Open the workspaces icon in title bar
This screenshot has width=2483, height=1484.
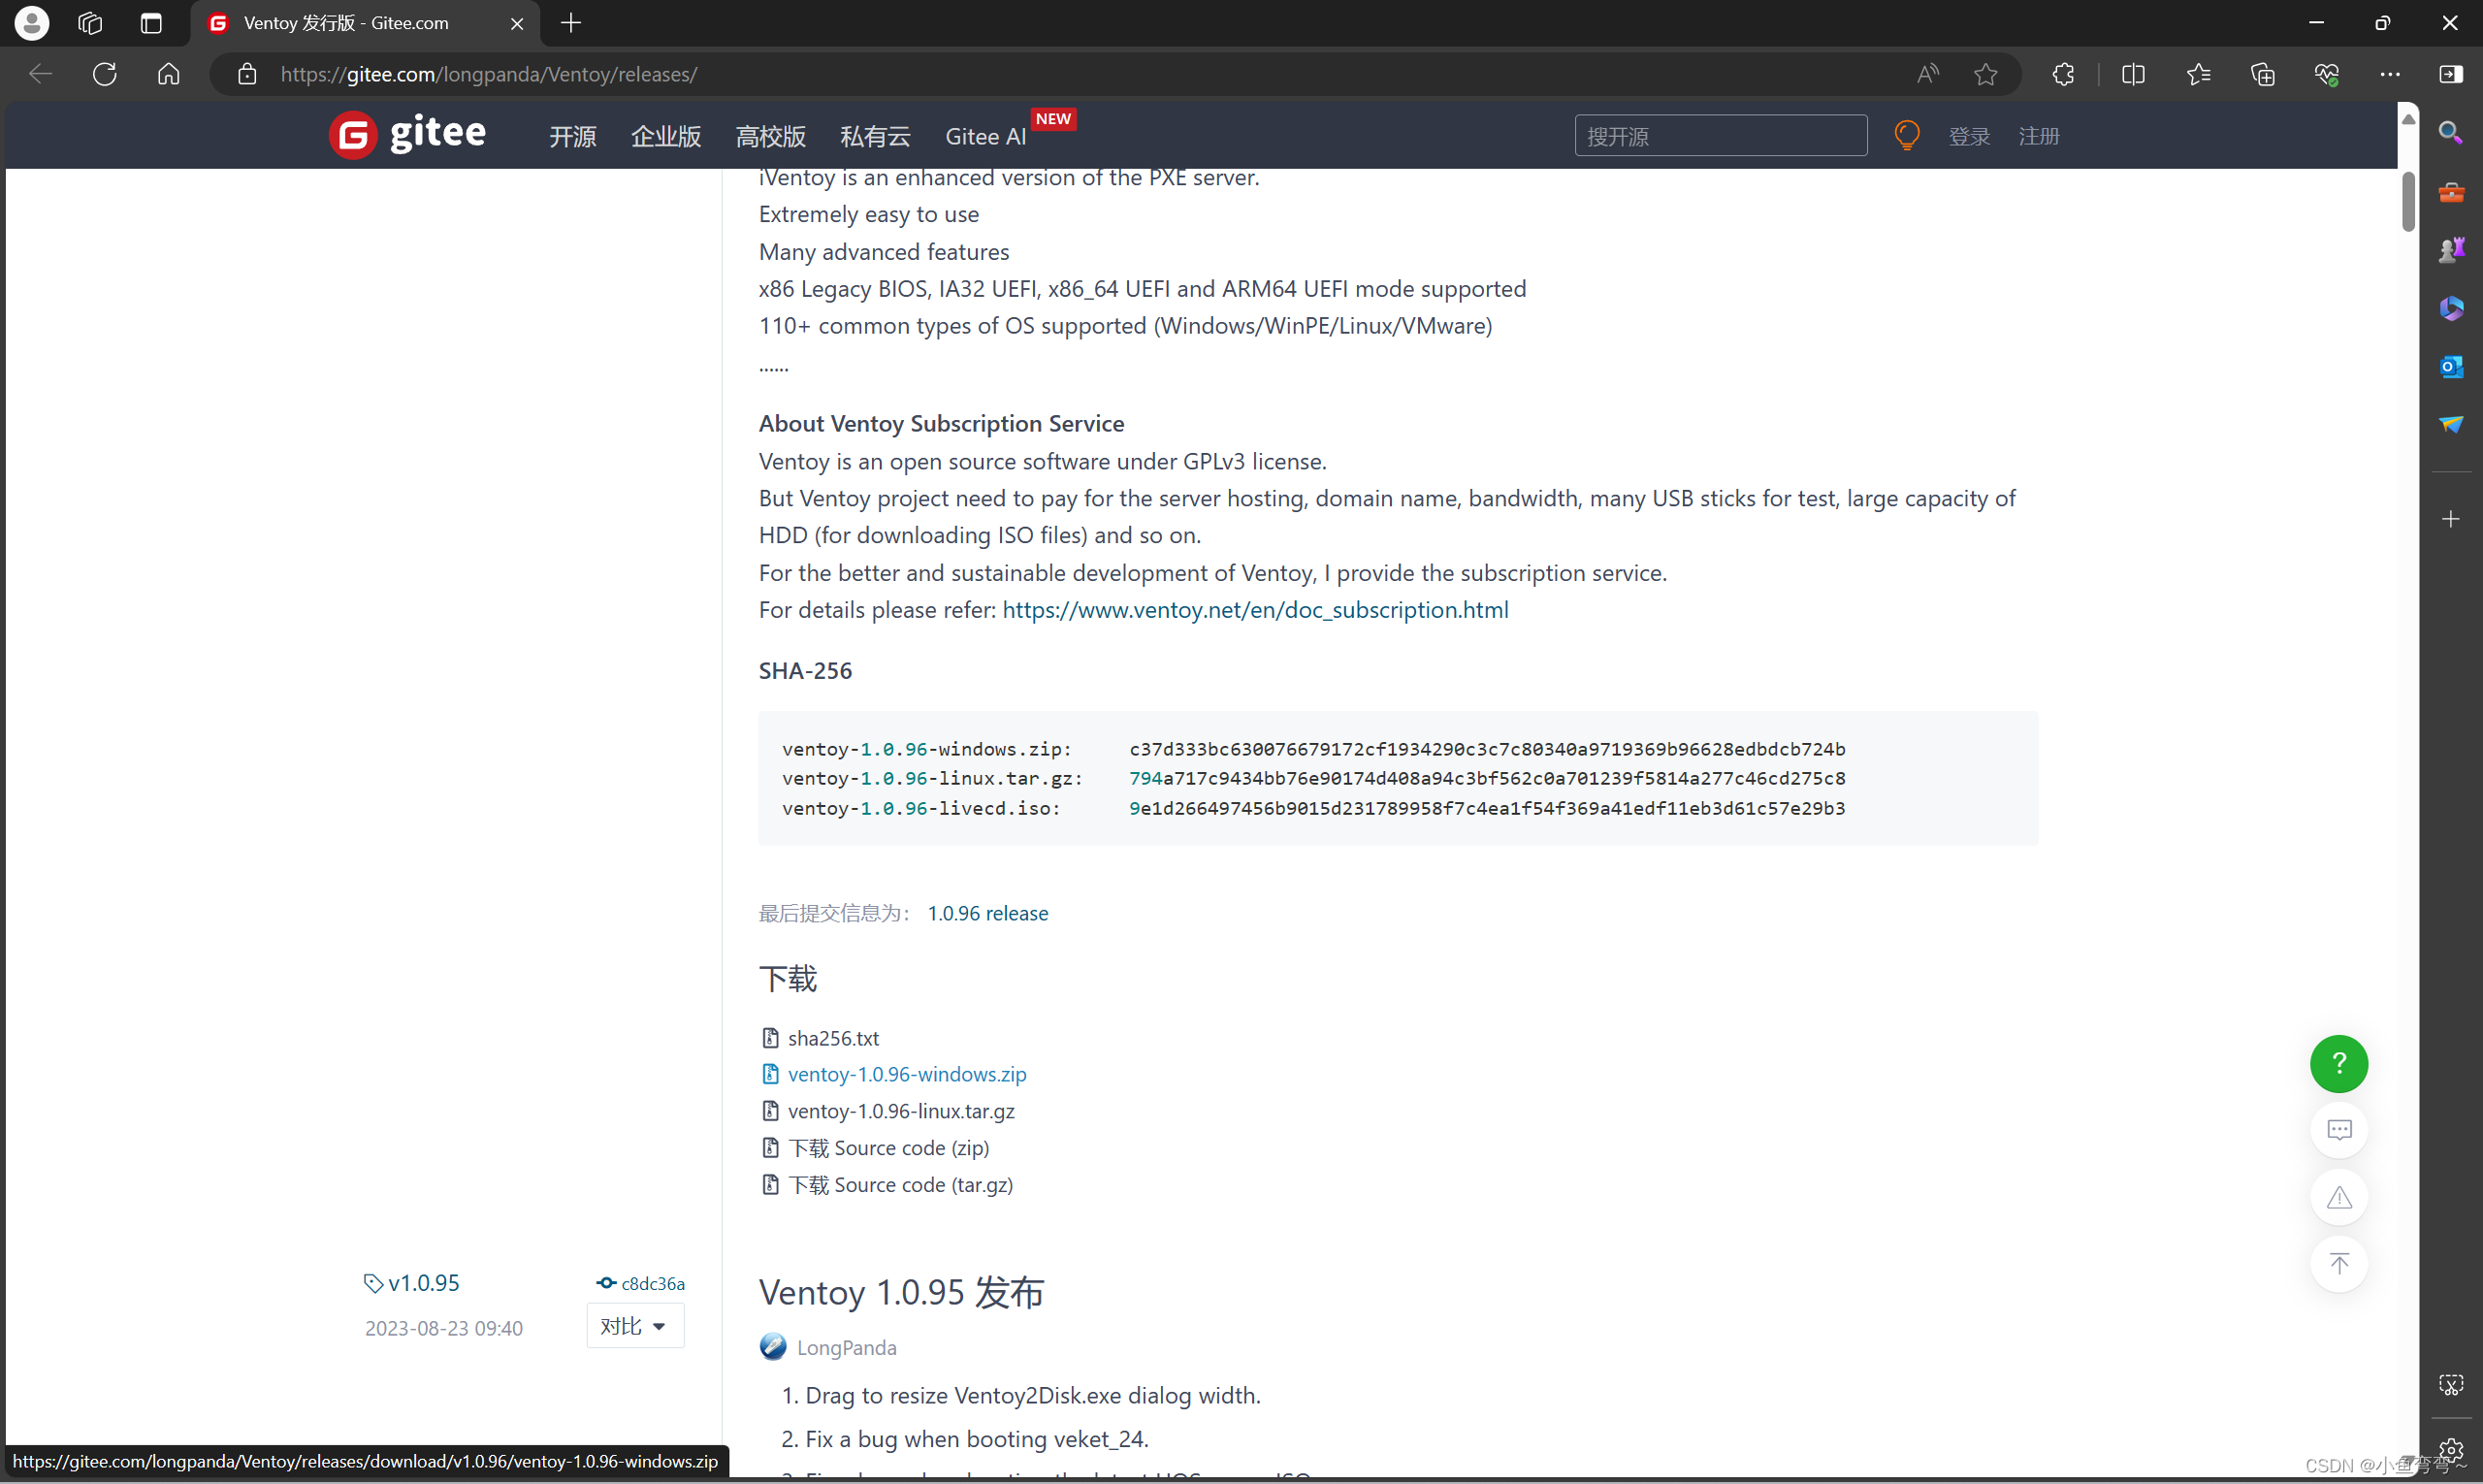[90, 23]
